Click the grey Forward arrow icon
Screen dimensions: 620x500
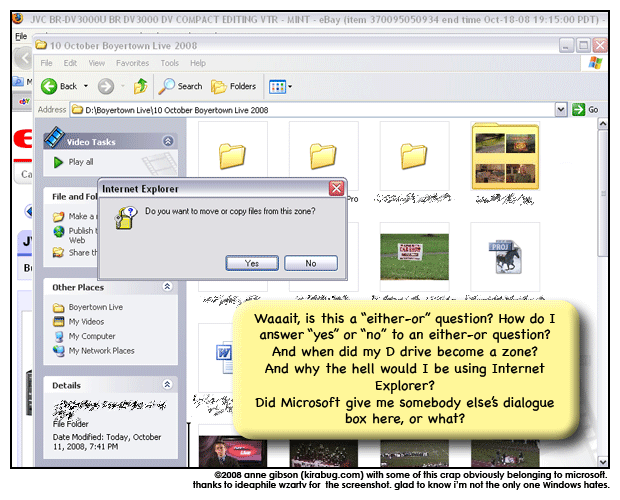[106, 86]
